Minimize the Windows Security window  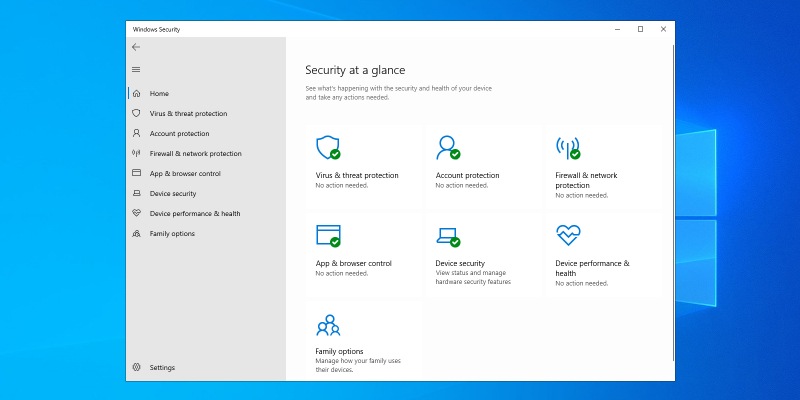coord(617,29)
